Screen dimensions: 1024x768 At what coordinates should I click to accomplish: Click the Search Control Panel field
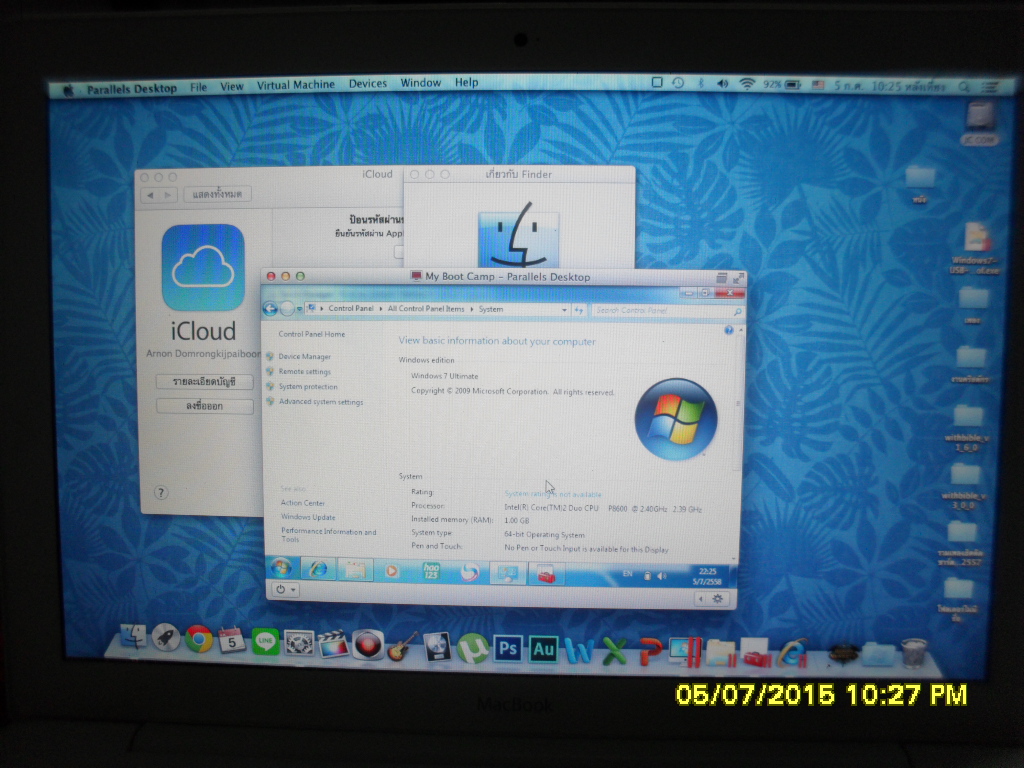pyautogui.click(x=669, y=311)
